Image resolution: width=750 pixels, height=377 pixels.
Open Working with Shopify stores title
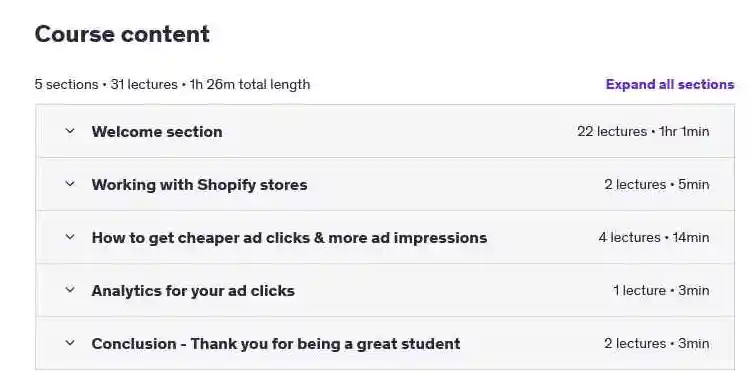point(199,185)
